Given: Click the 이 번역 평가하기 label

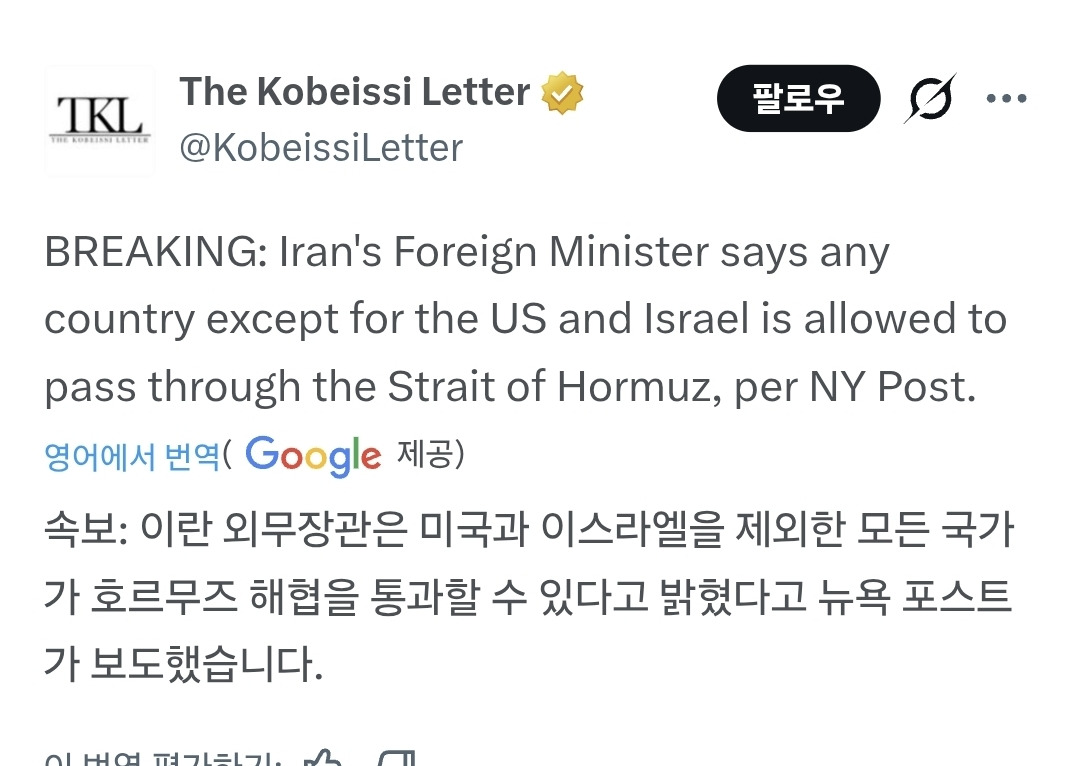Looking at the screenshot, I should (160, 759).
